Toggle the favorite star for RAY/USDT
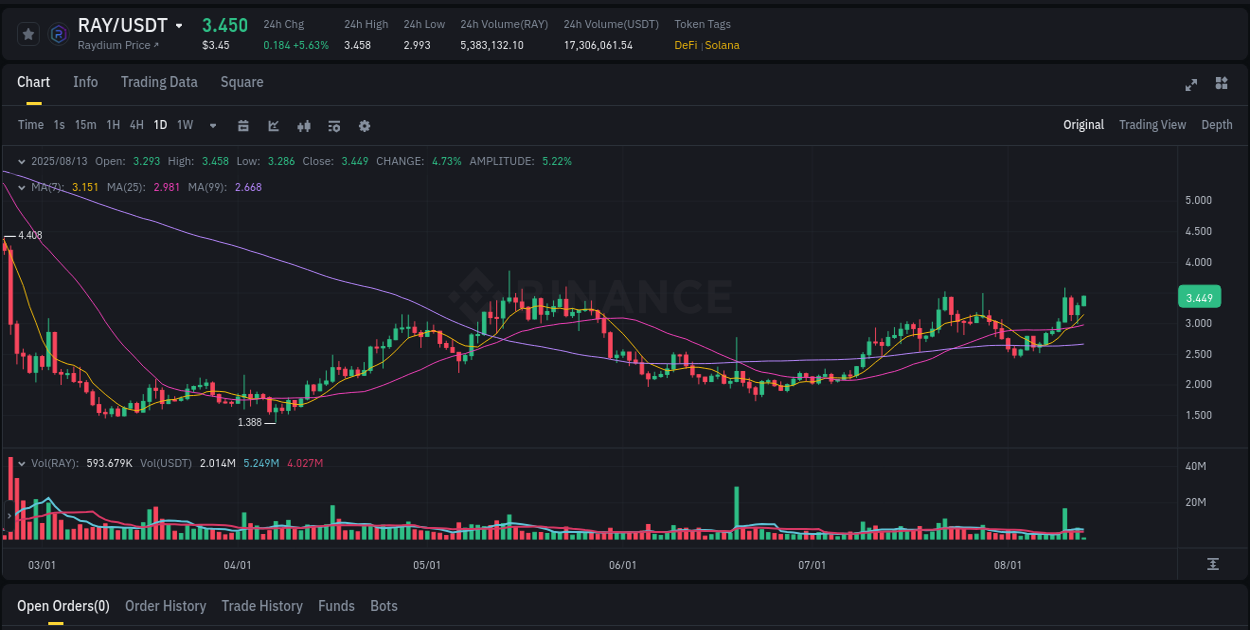 [27, 33]
